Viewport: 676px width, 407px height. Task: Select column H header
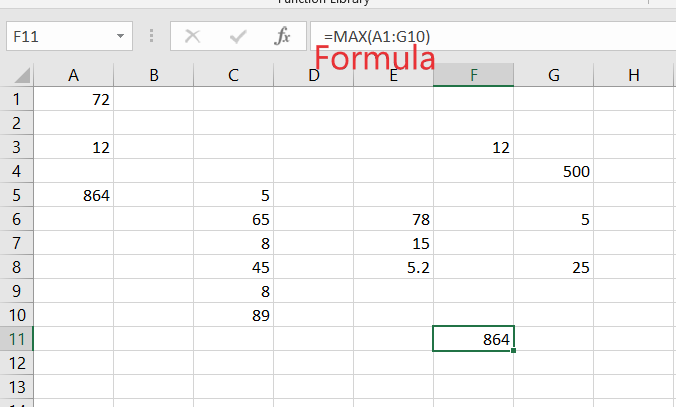point(634,75)
